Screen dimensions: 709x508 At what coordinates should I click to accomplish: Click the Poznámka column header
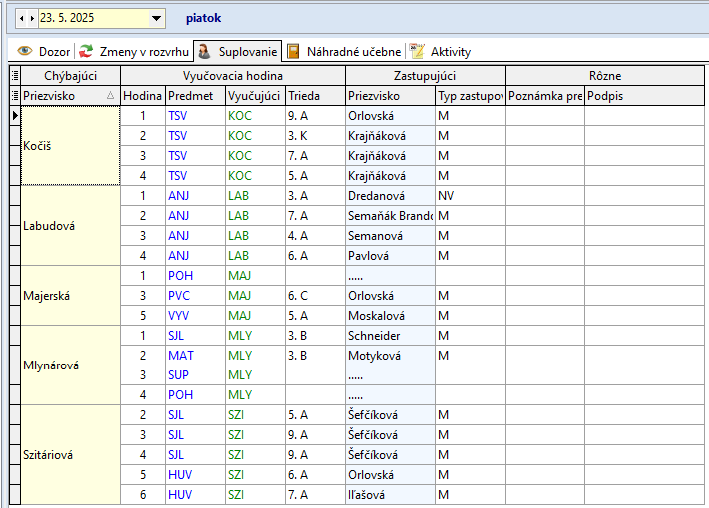click(545, 95)
